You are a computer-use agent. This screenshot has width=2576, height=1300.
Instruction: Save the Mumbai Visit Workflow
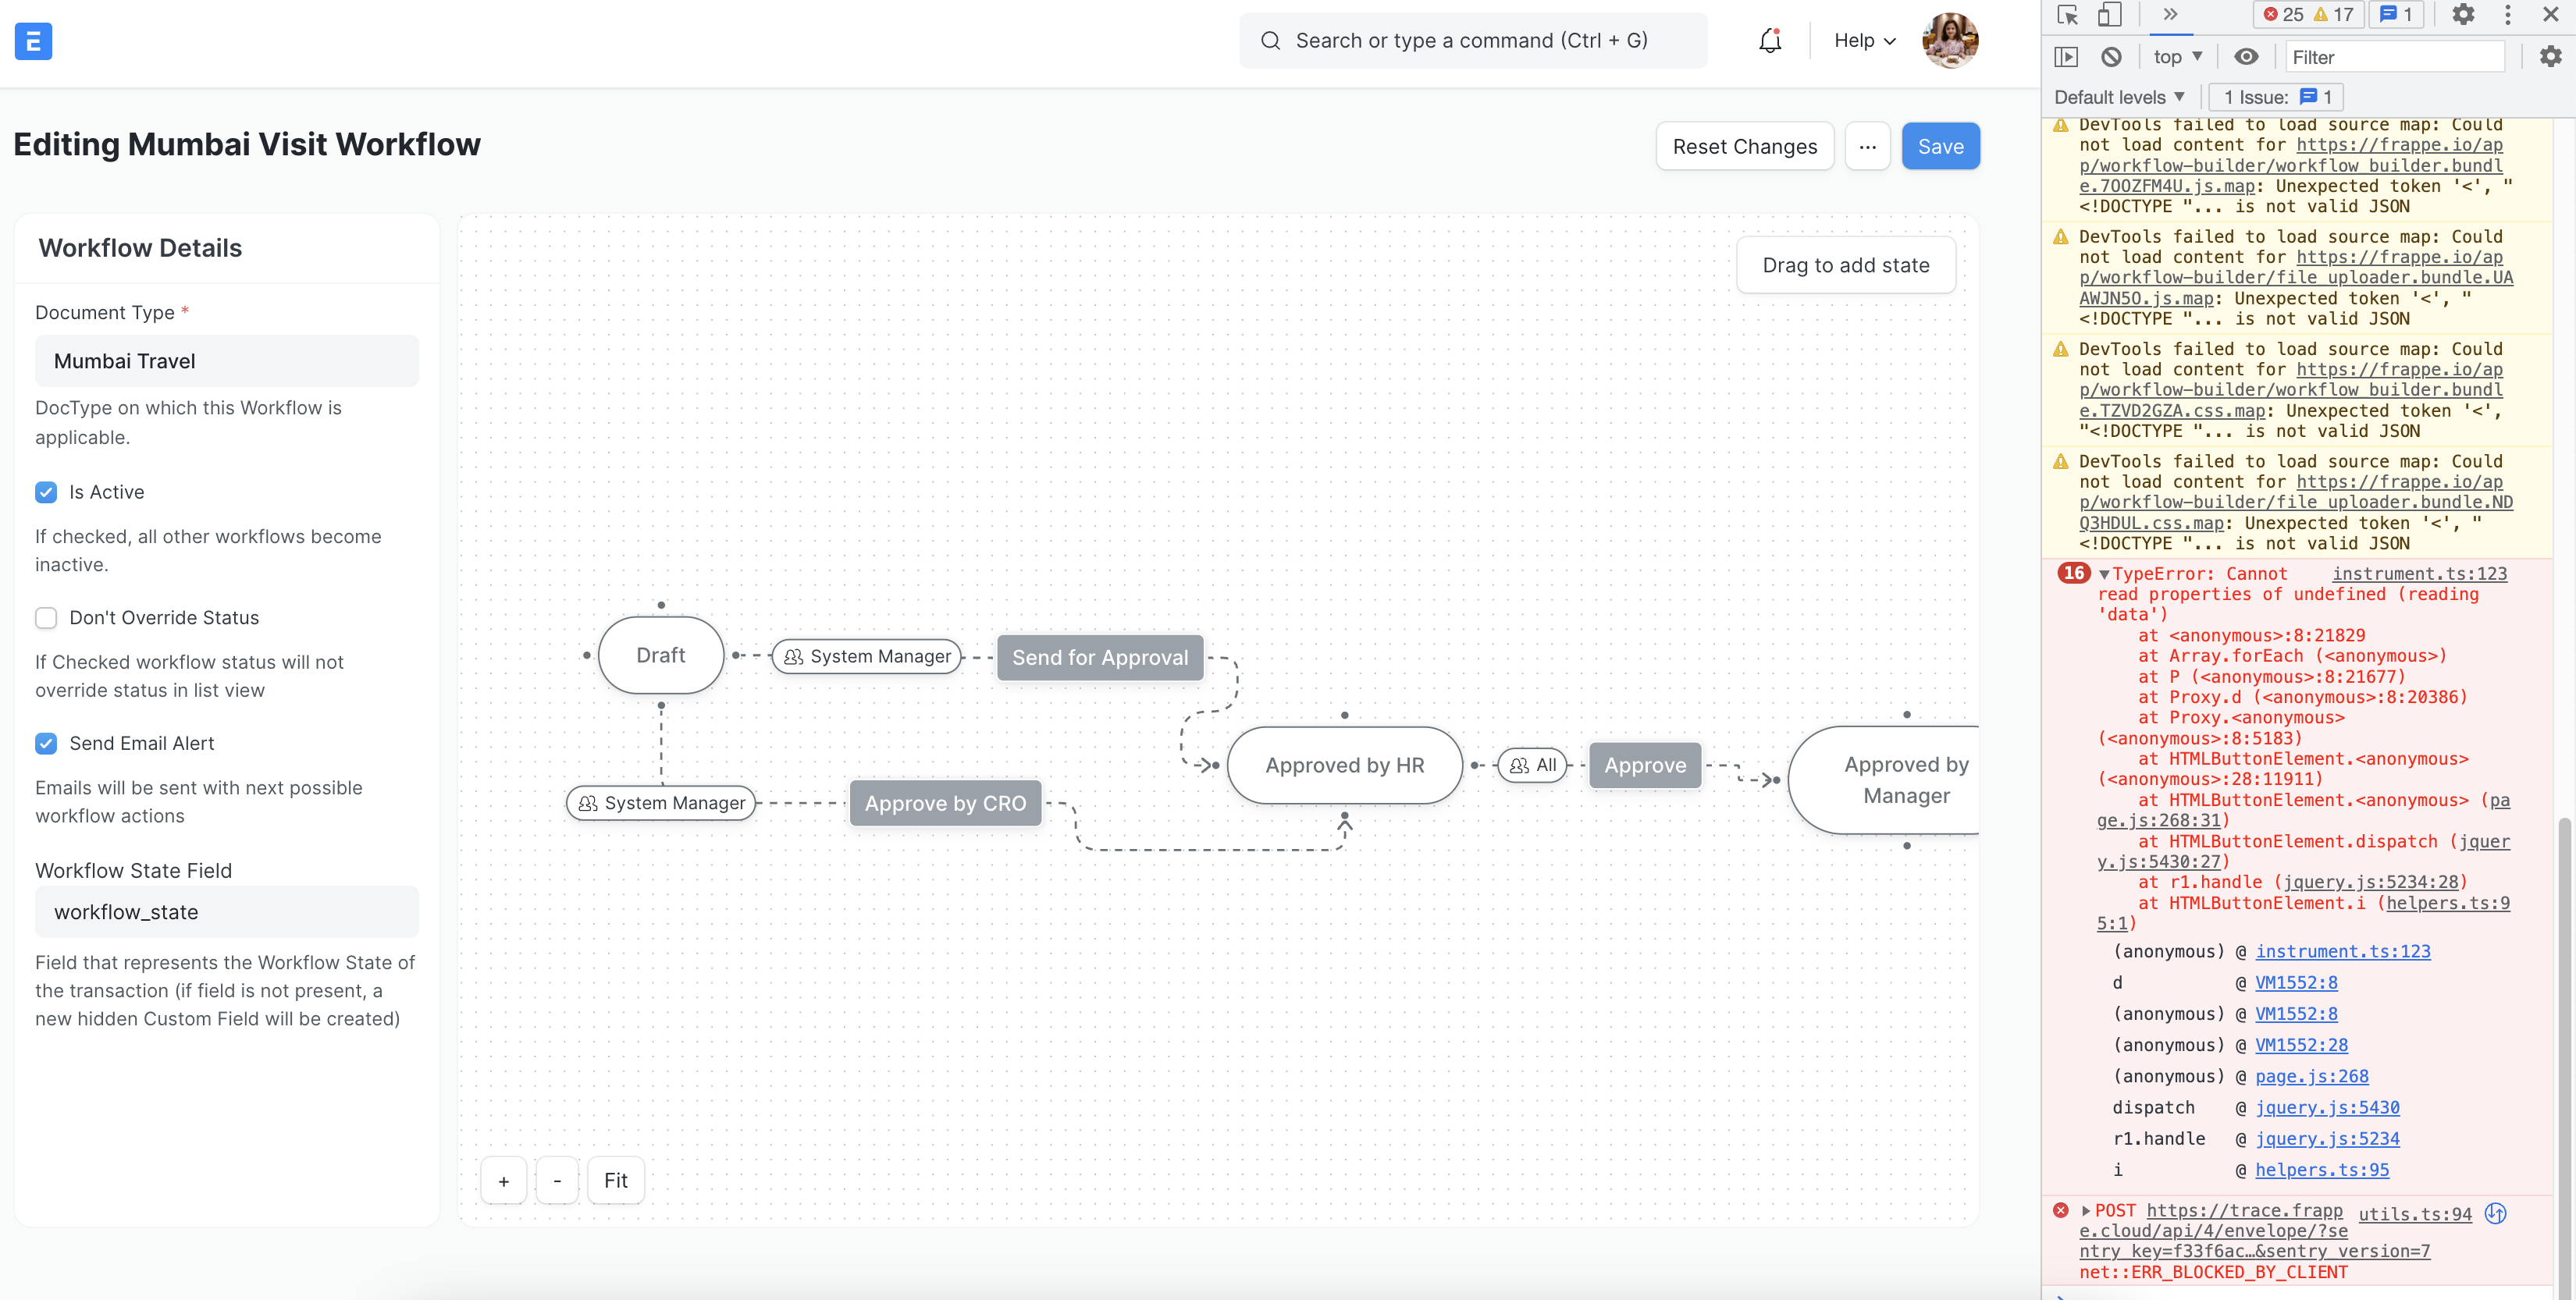click(1940, 146)
